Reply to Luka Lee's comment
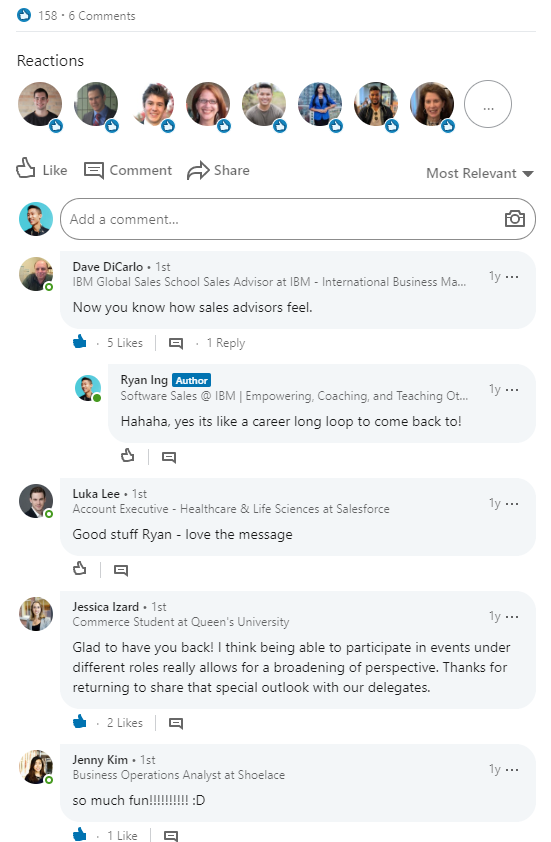551x842 pixels. click(x=121, y=570)
